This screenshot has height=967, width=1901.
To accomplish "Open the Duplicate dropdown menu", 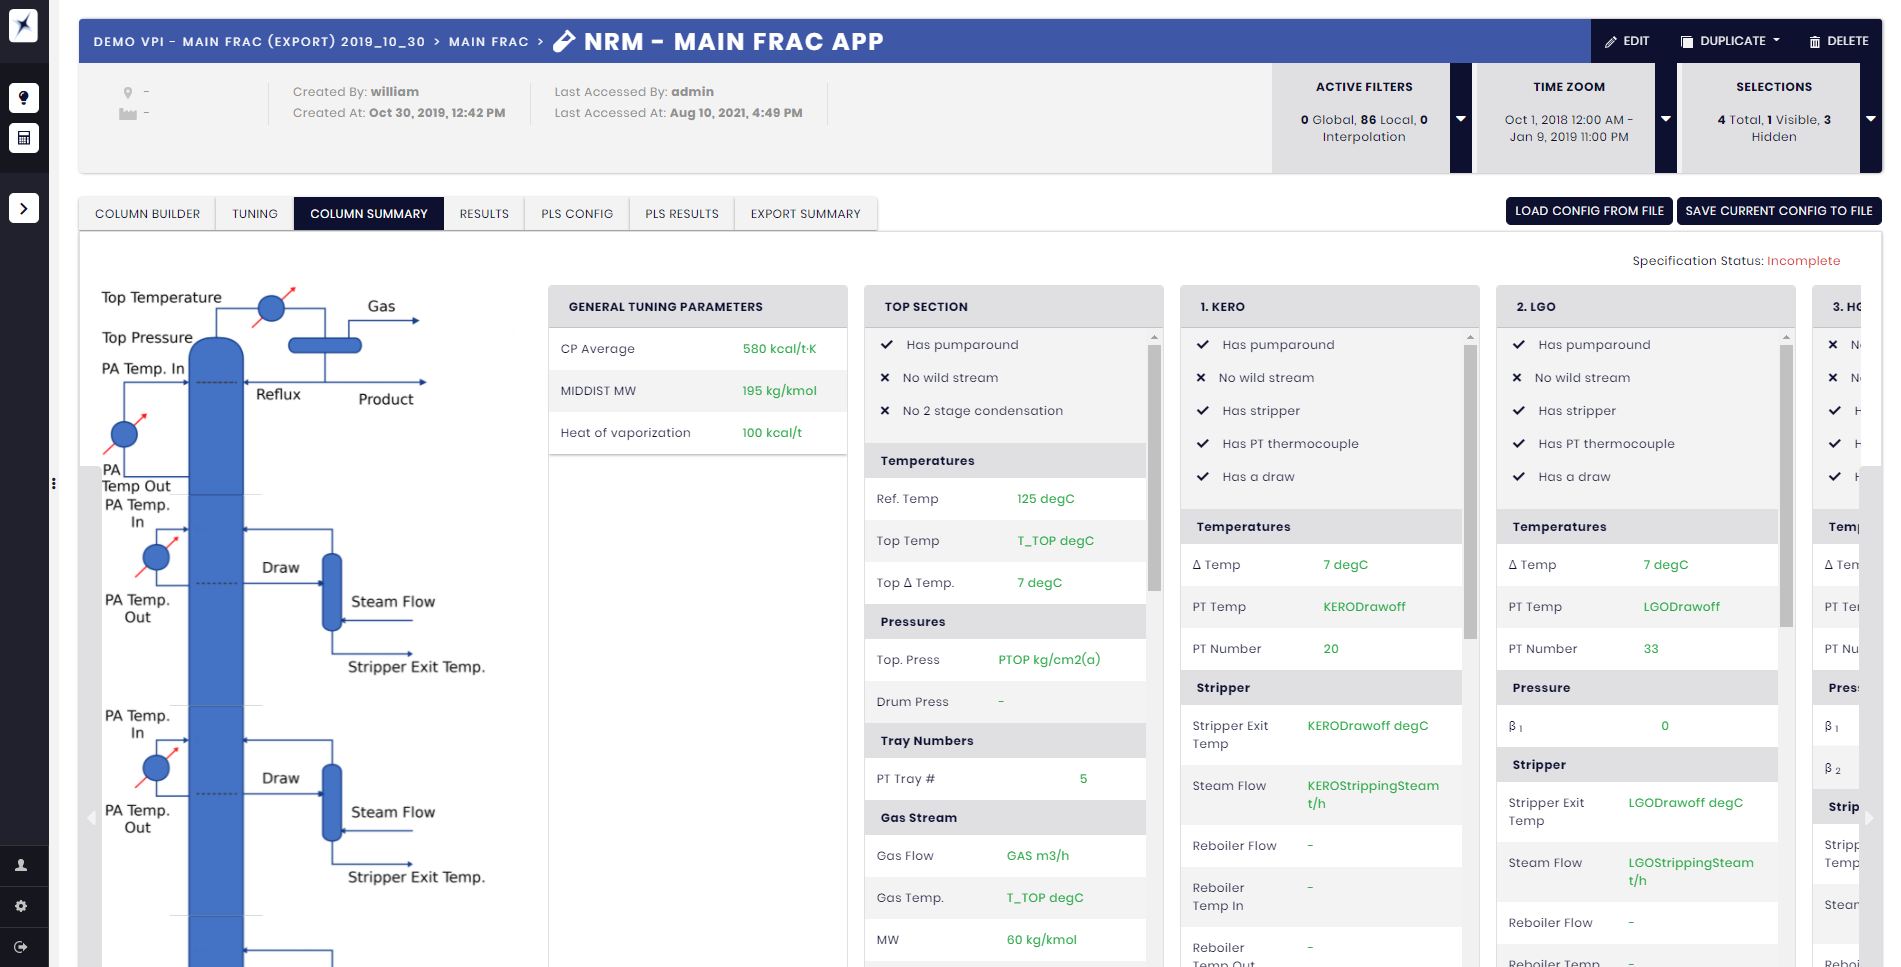I will 1730,41.
